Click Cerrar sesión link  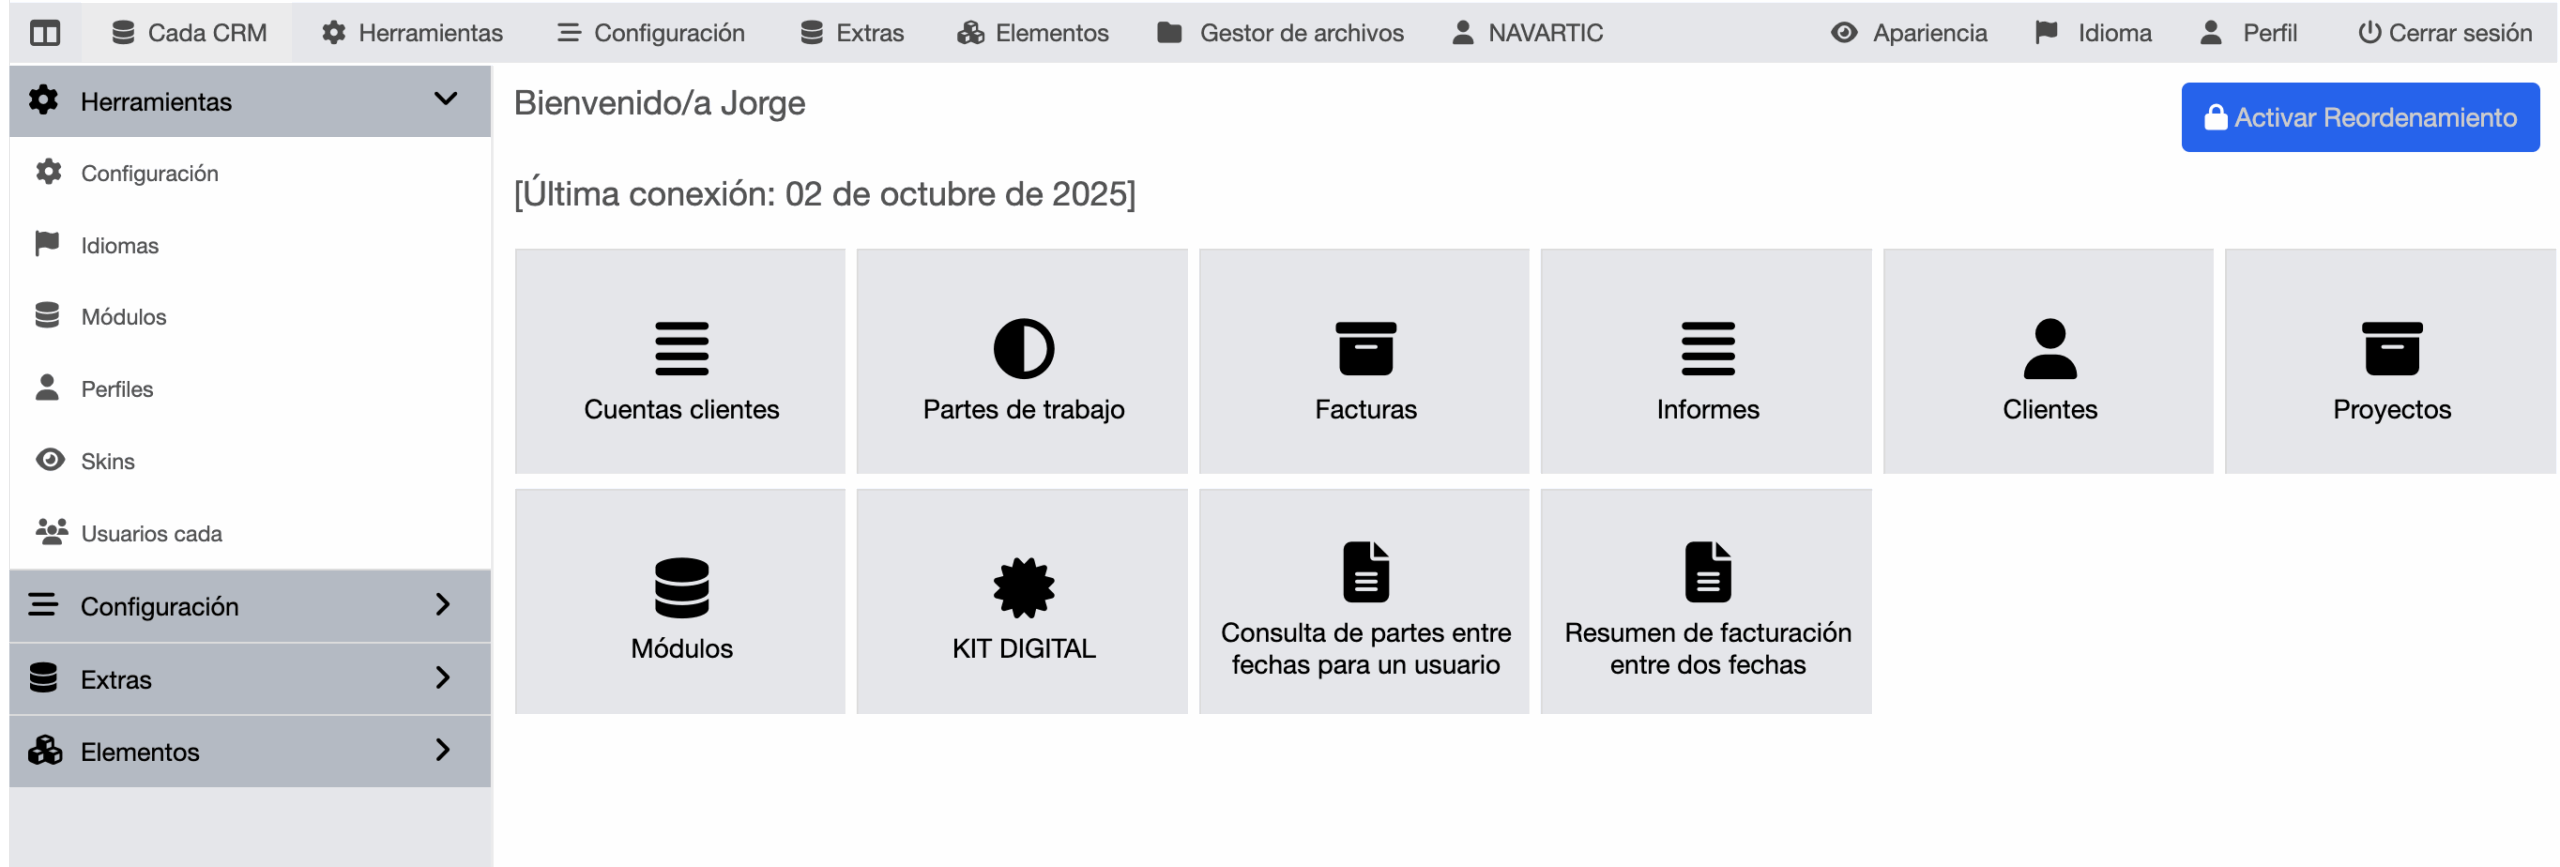(x=2445, y=33)
